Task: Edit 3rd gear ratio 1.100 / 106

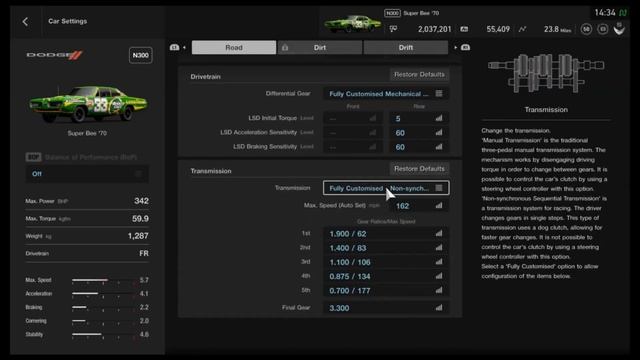Action: pos(386,262)
